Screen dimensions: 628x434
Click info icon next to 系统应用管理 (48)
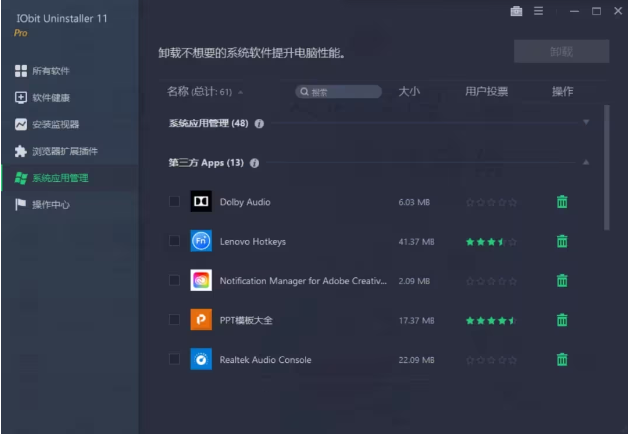pyautogui.click(x=259, y=124)
